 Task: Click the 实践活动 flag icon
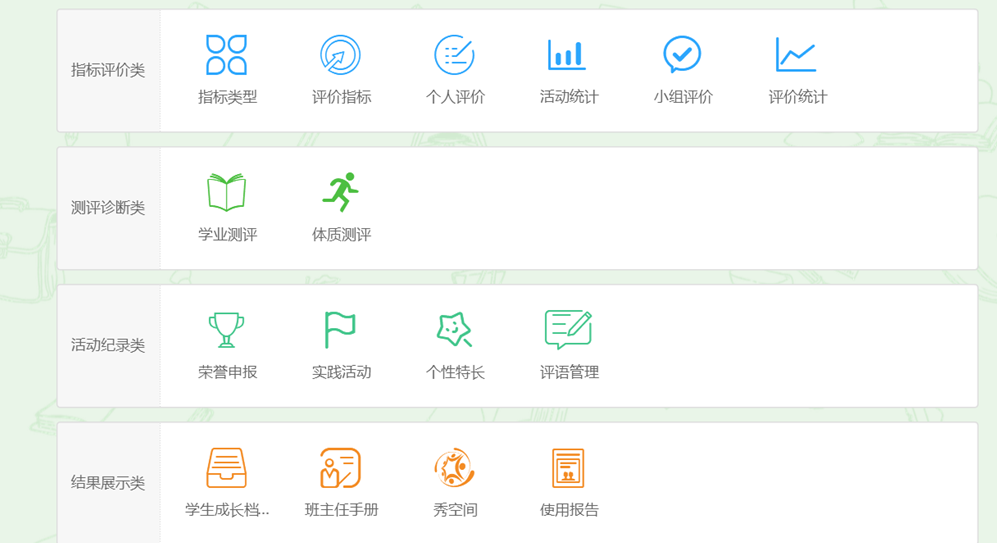pos(340,329)
